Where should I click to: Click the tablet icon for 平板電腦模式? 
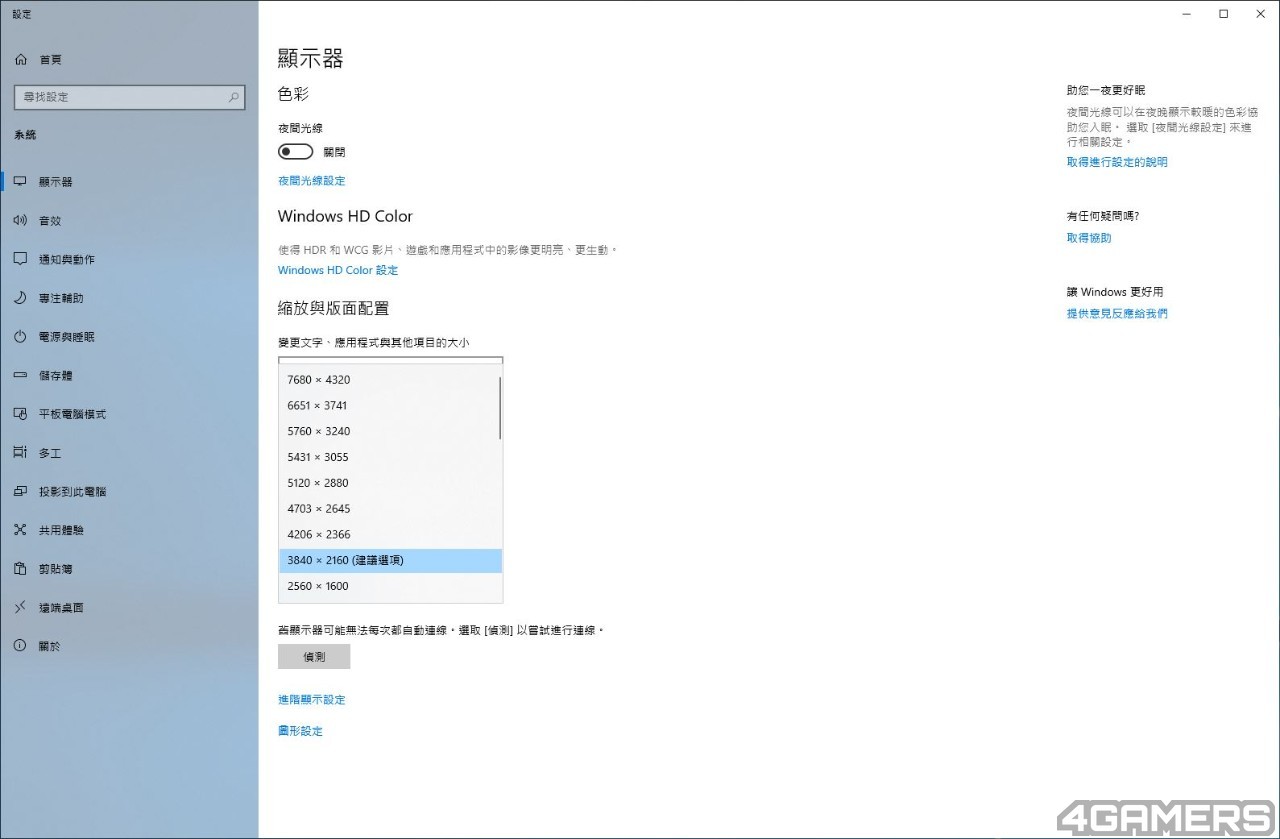point(20,414)
